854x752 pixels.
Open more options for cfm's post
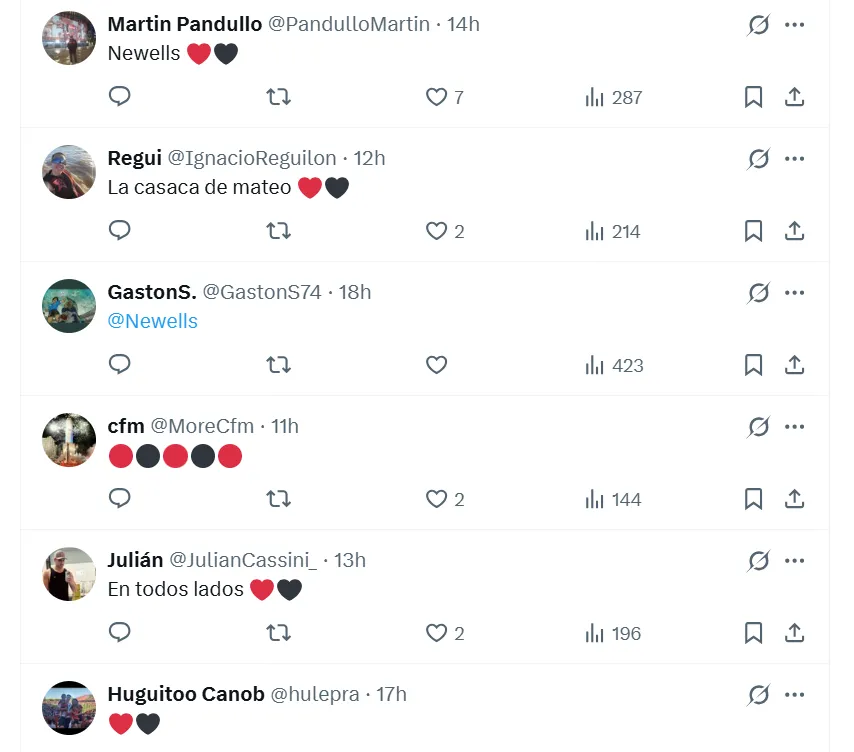click(795, 426)
